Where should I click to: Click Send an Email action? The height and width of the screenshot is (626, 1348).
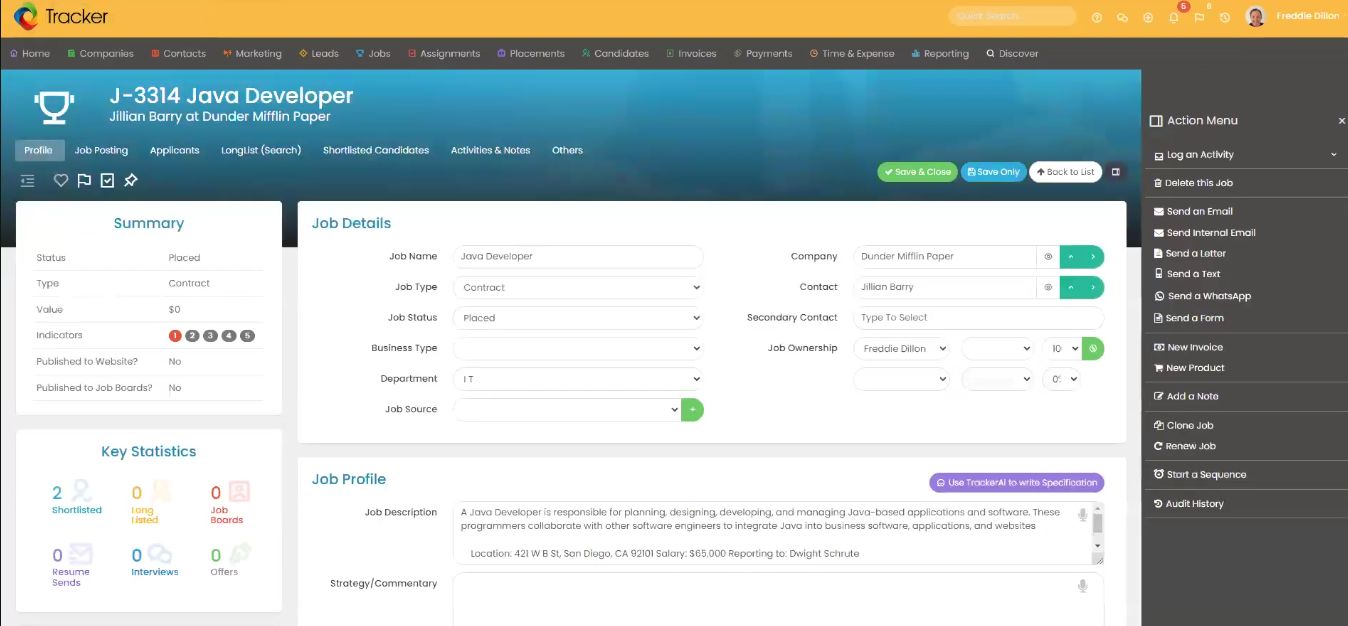[x=1193, y=211]
